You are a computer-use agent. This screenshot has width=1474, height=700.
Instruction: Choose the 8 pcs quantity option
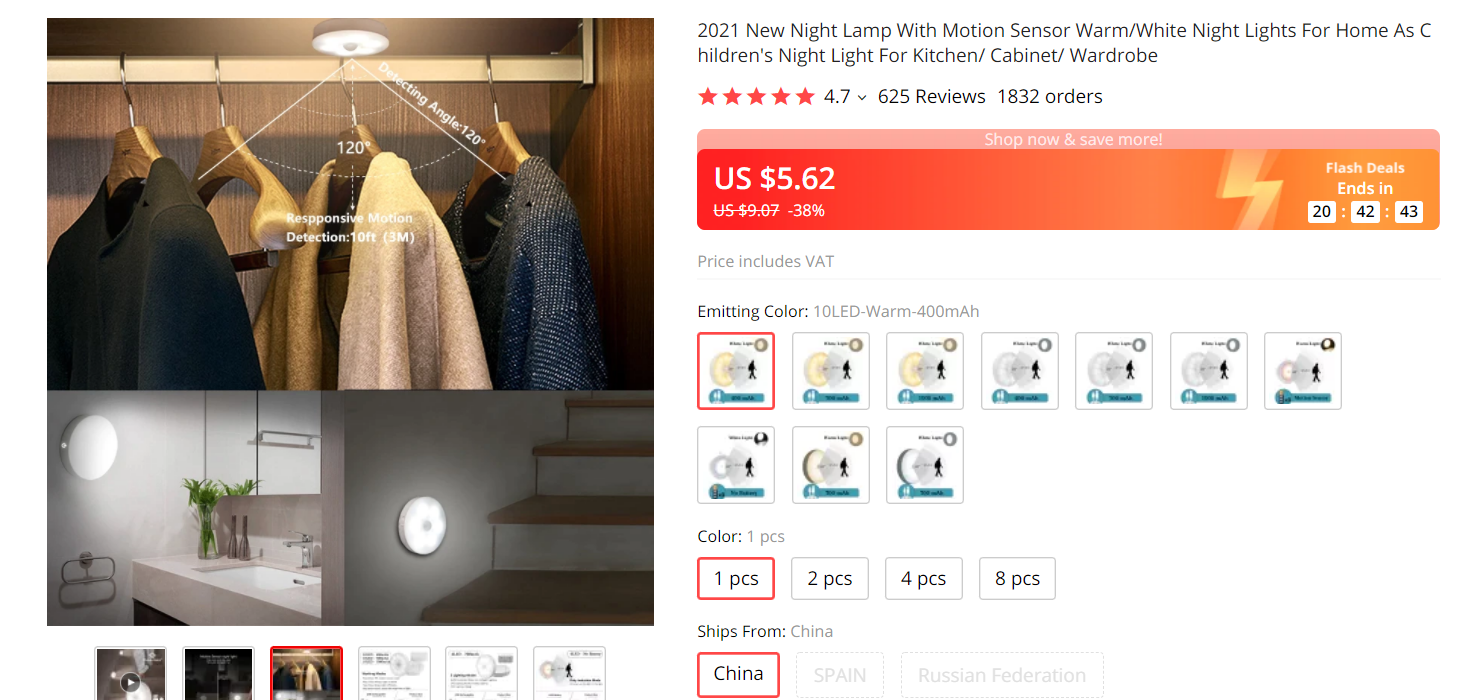pos(1017,578)
